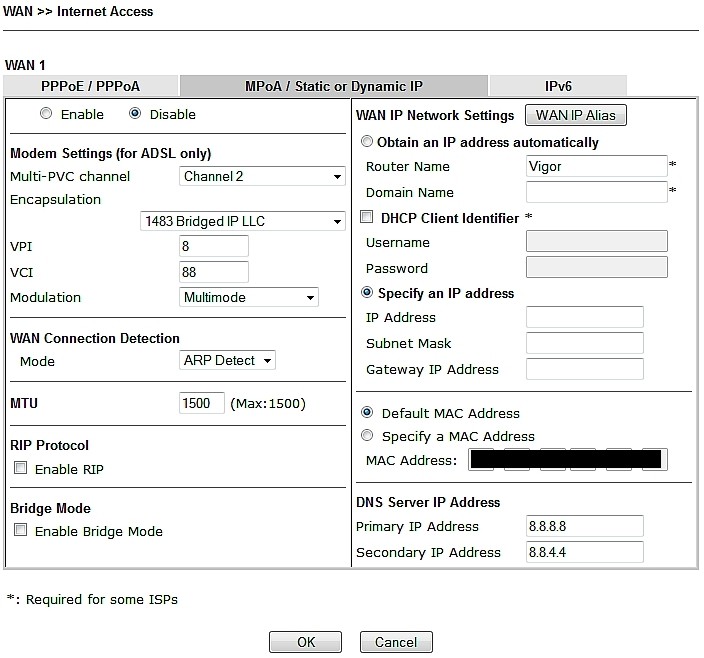Click the VPI input field
The height and width of the screenshot is (658, 704).
click(x=214, y=246)
